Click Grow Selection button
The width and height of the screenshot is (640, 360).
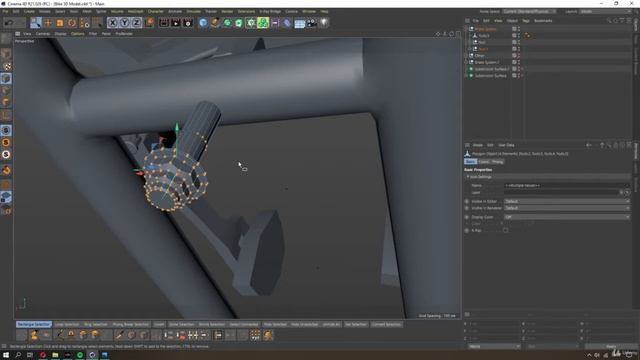click(182, 324)
